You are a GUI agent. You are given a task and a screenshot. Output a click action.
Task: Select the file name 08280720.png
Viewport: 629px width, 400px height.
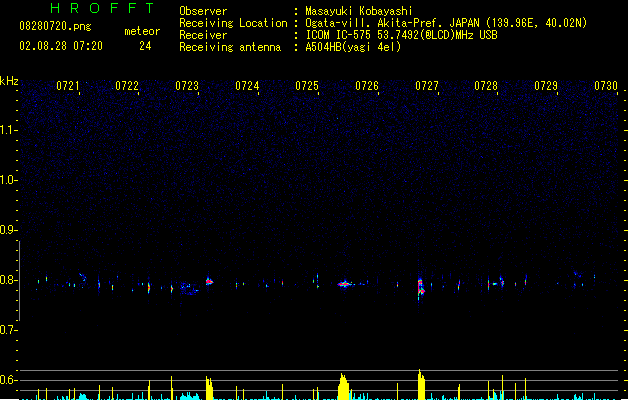coord(55,26)
